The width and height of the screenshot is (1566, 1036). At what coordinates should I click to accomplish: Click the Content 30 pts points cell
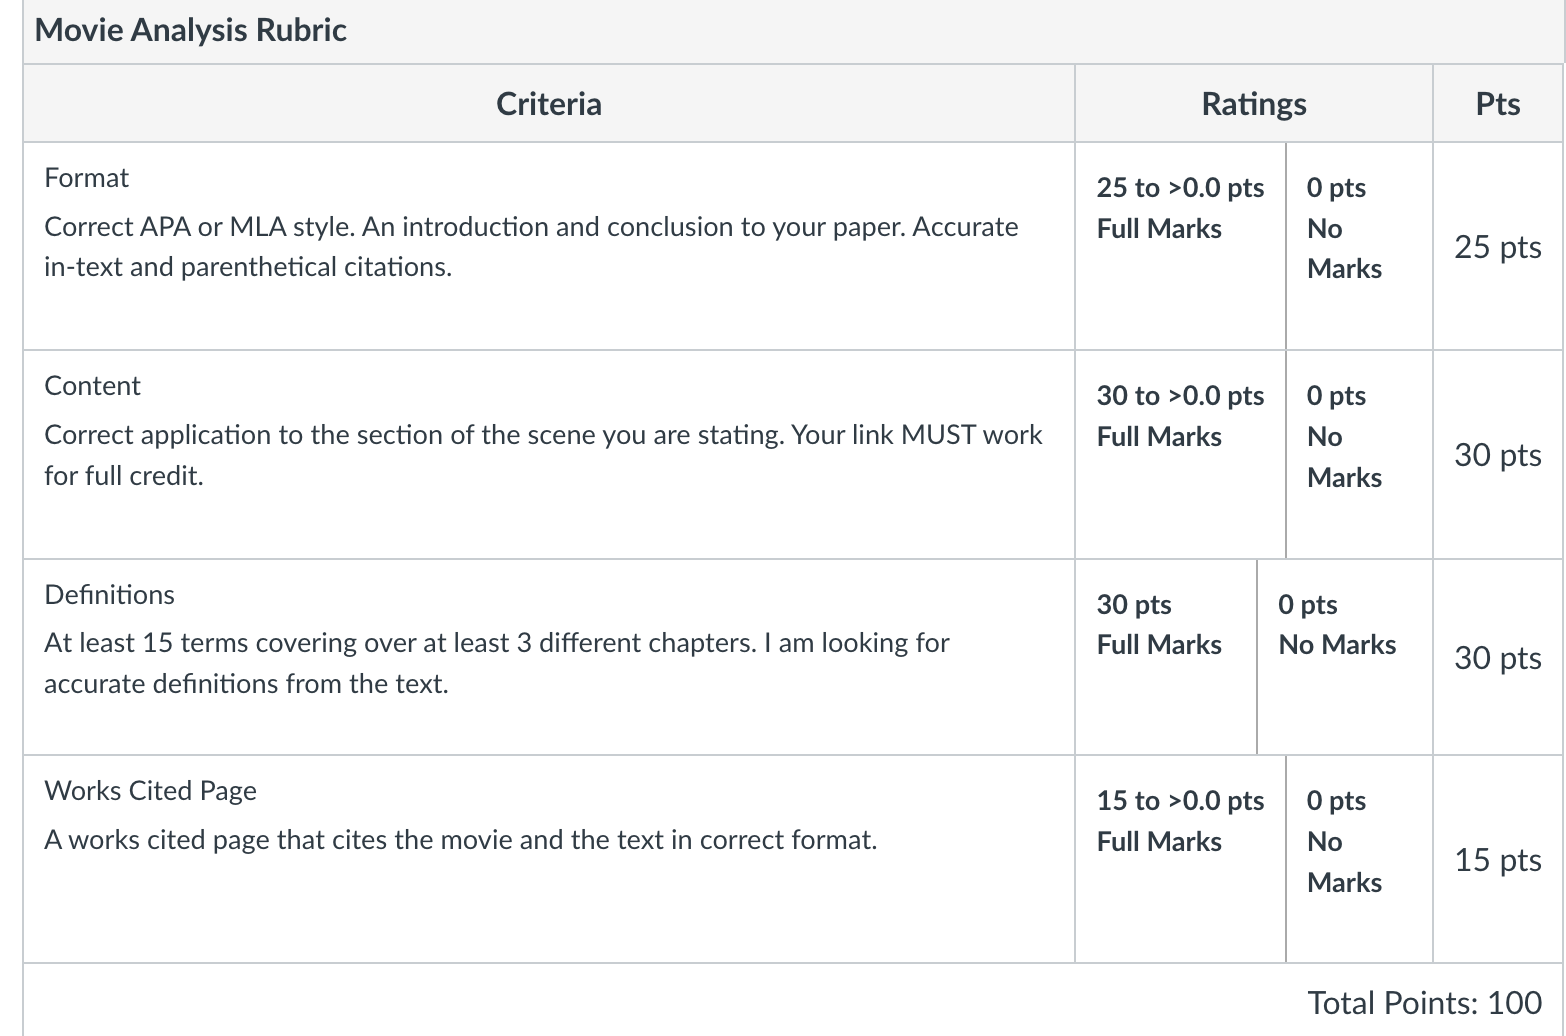pos(1498,455)
